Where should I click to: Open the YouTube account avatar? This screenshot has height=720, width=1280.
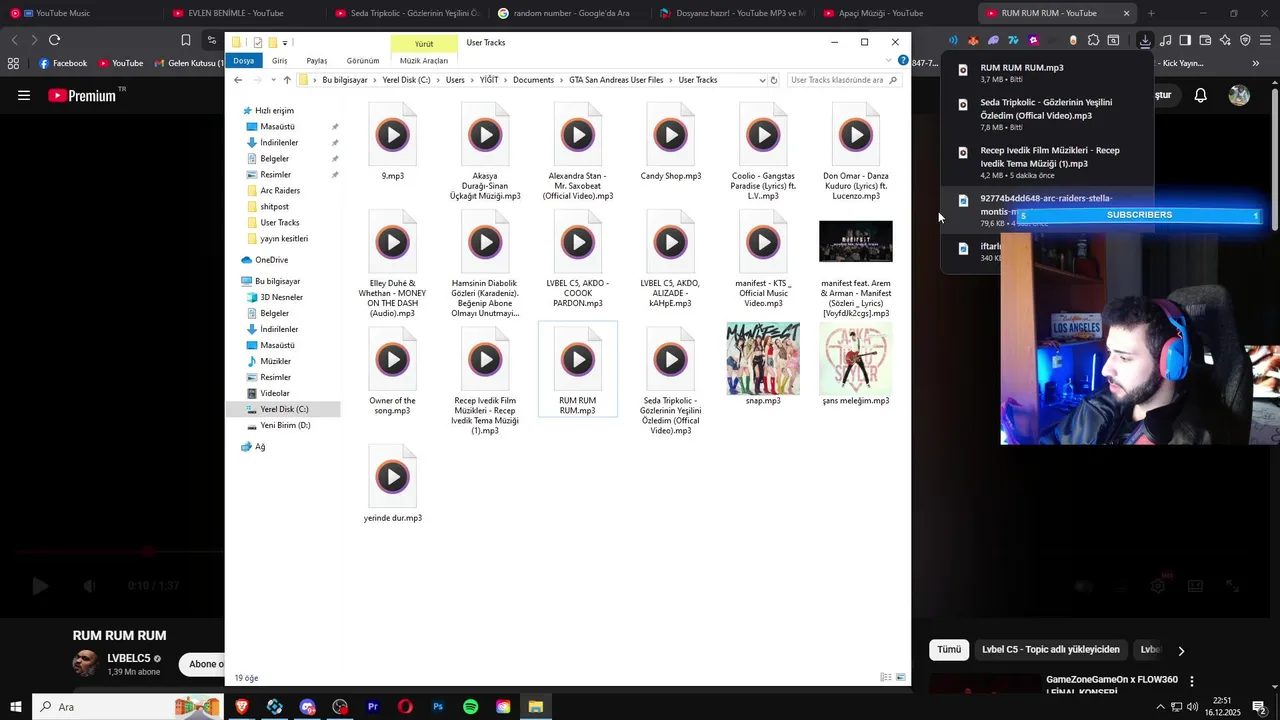coord(1239,96)
